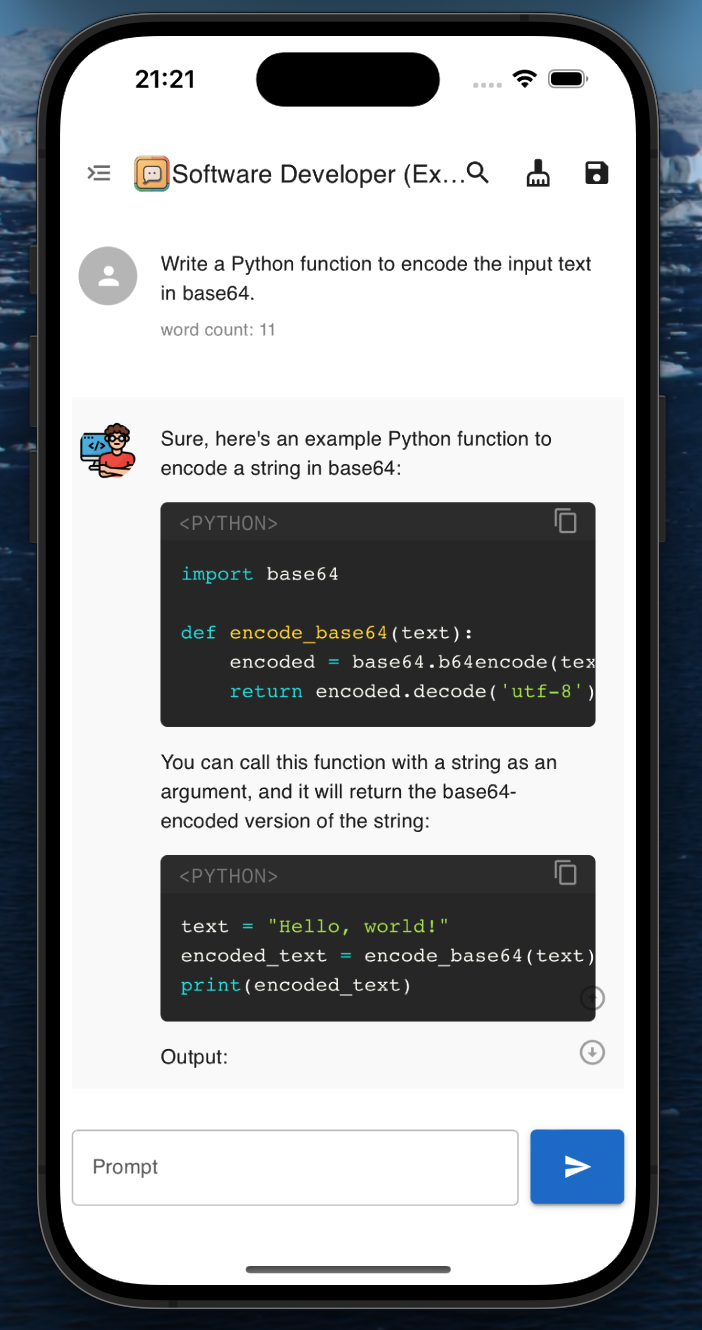Tap the home indicator bar
702x1330 pixels.
coord(347,1270)
